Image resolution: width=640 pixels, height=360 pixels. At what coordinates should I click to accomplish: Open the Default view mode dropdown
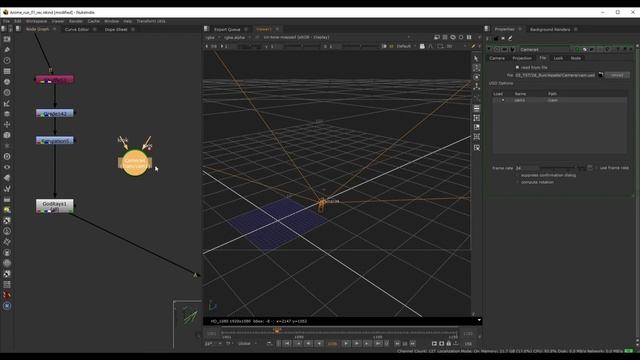(x=405, y=46)
